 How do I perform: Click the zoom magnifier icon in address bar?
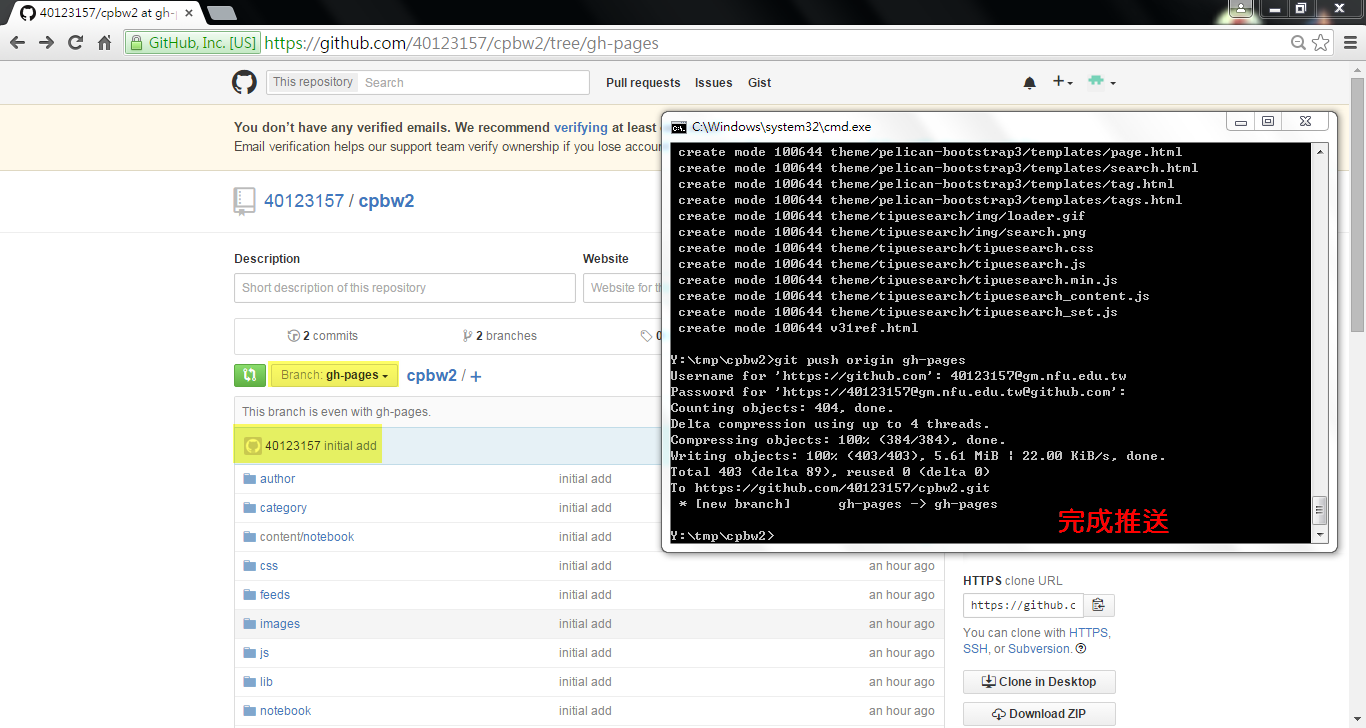tap(1298, 43)
